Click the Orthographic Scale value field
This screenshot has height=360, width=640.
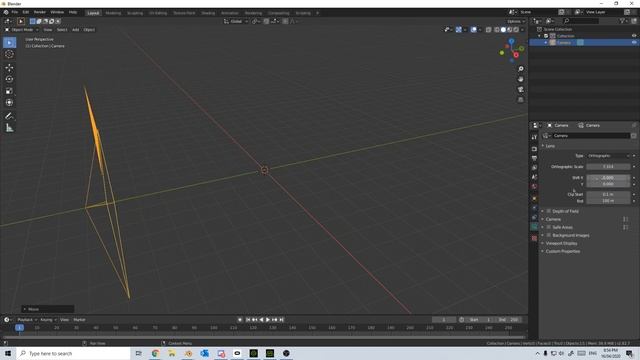(x=608, y=167)
